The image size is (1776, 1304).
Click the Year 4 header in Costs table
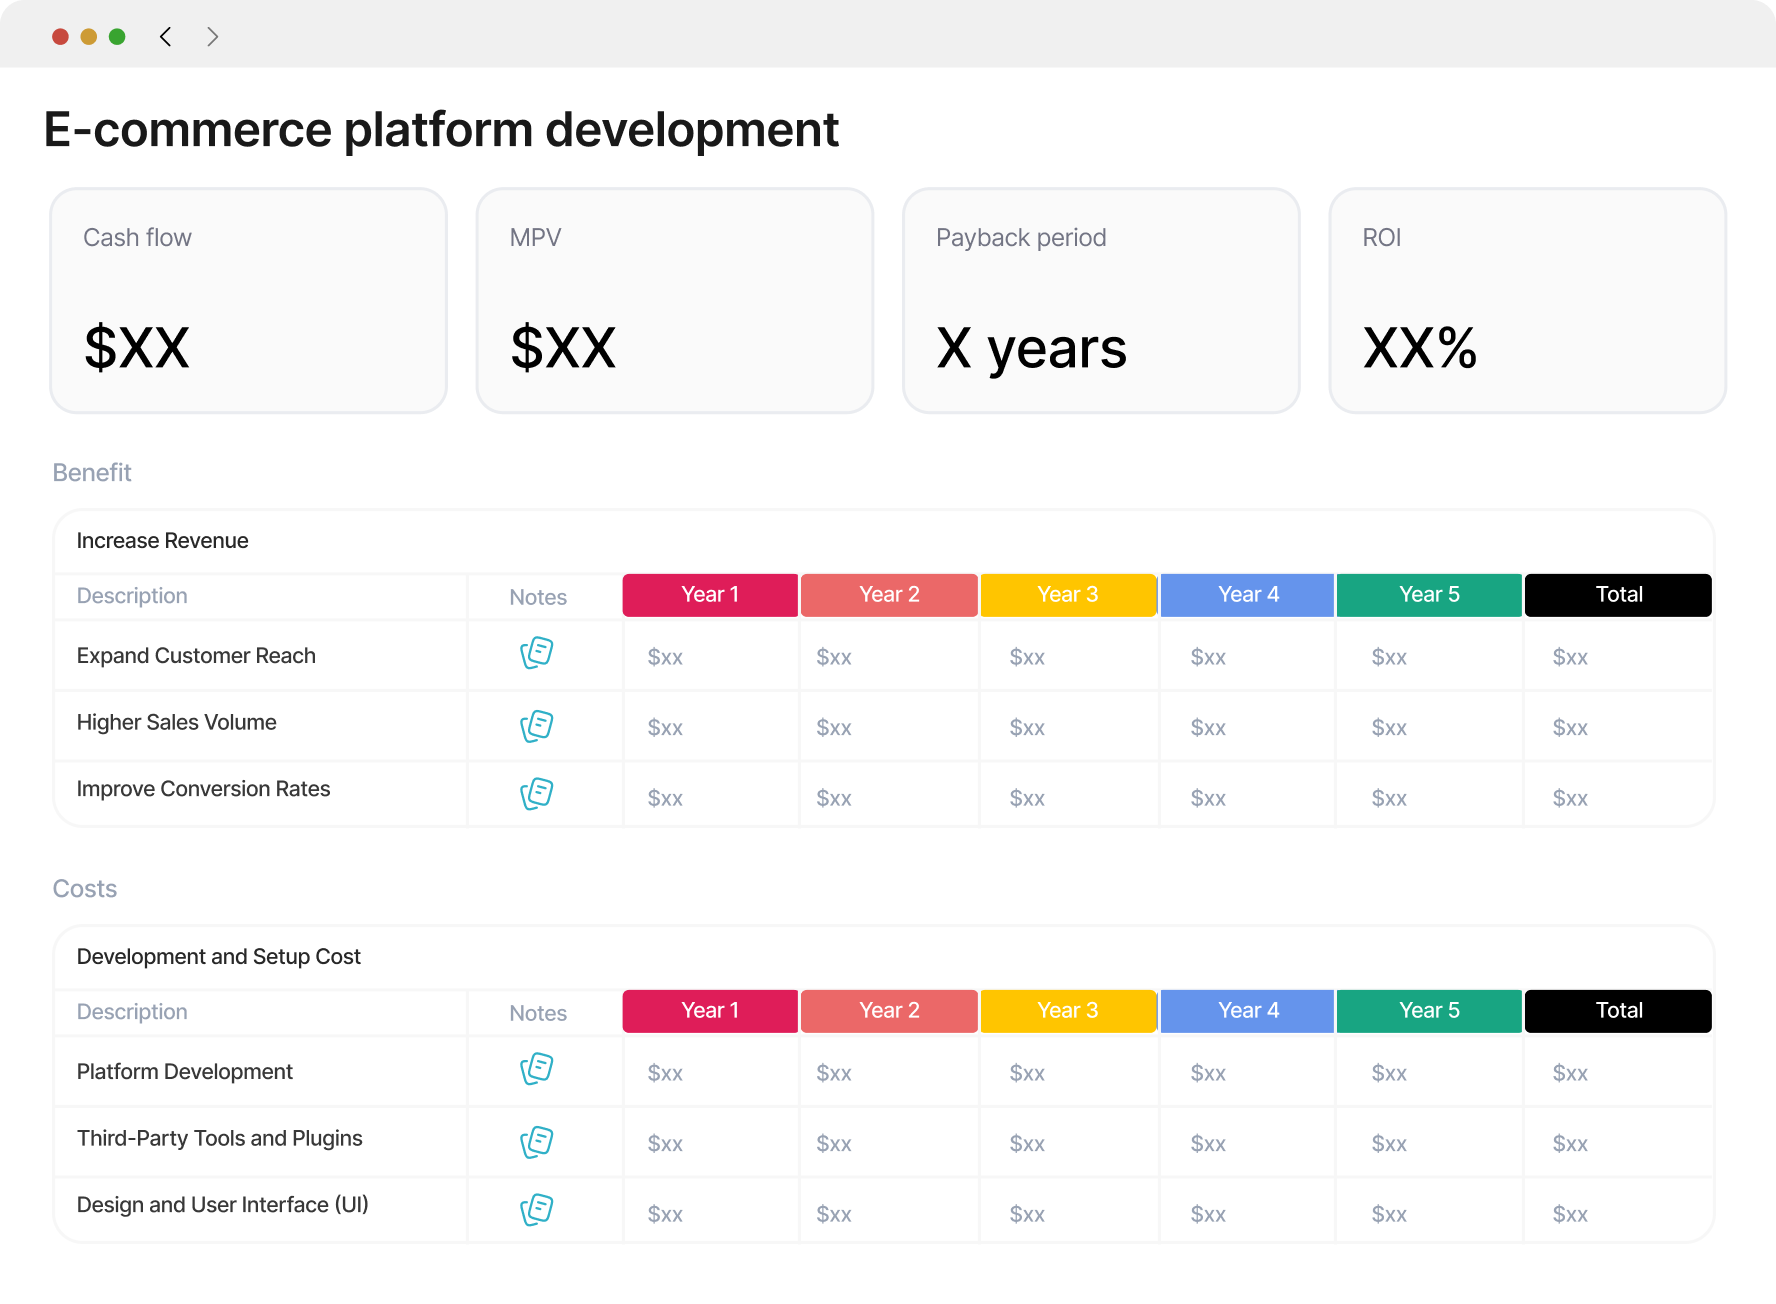1248,1011
